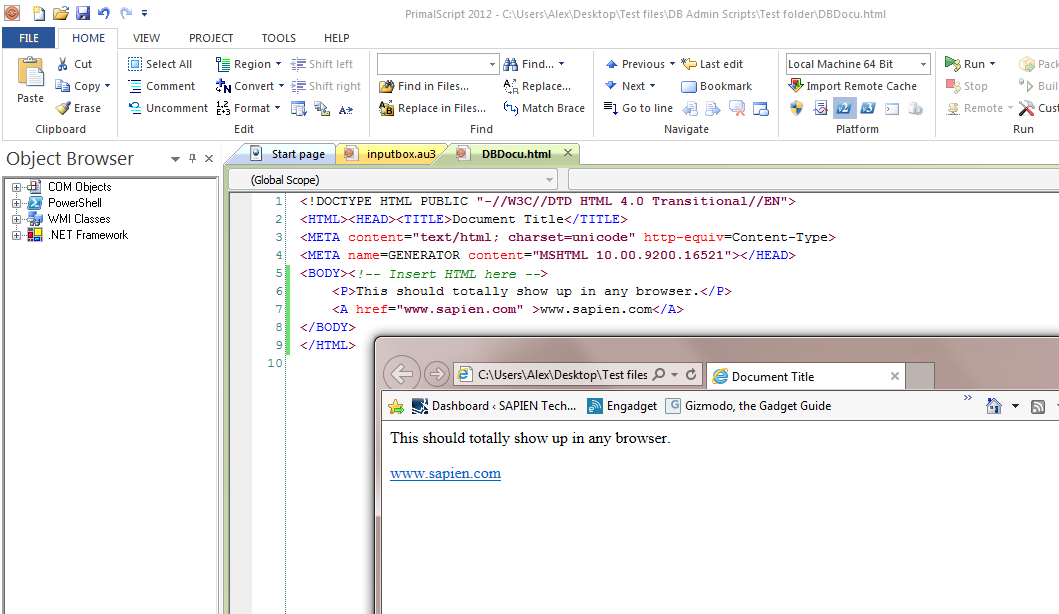The height and width of the screenshot is (614, 1059).
Task: Clear bookmarks with the red X icon
Action: click(737, 108)
